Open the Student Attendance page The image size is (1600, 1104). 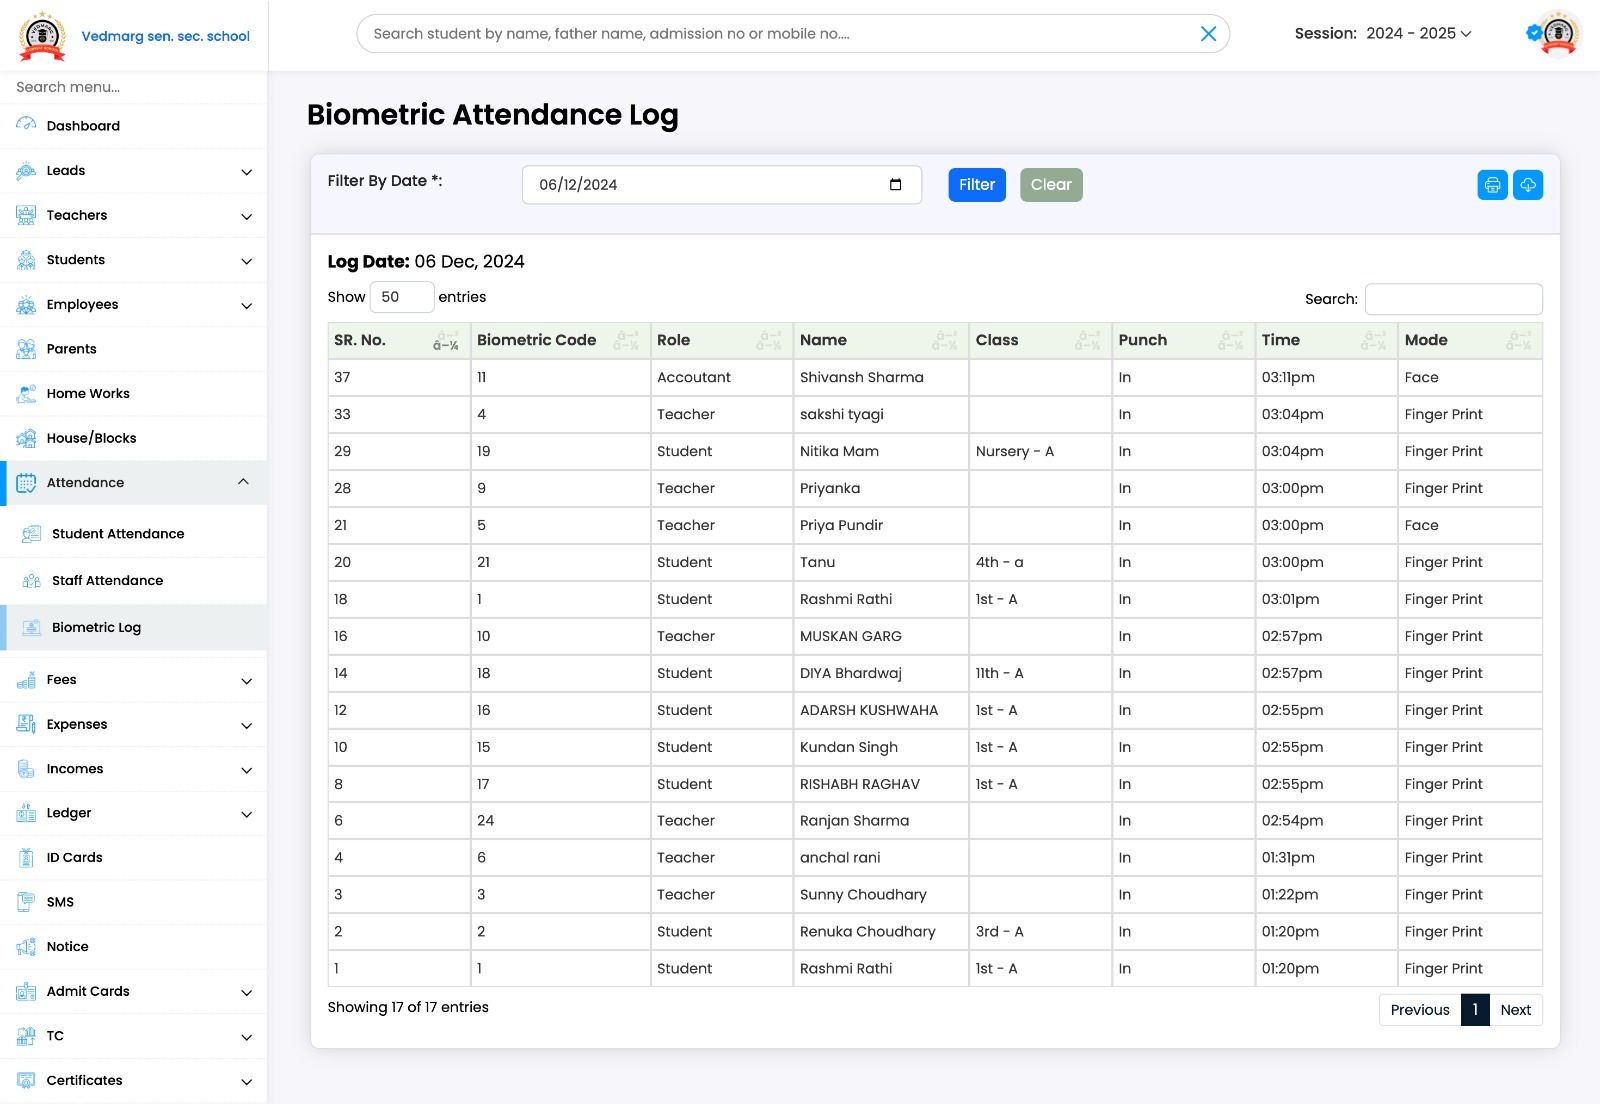[x=118, y=533]
